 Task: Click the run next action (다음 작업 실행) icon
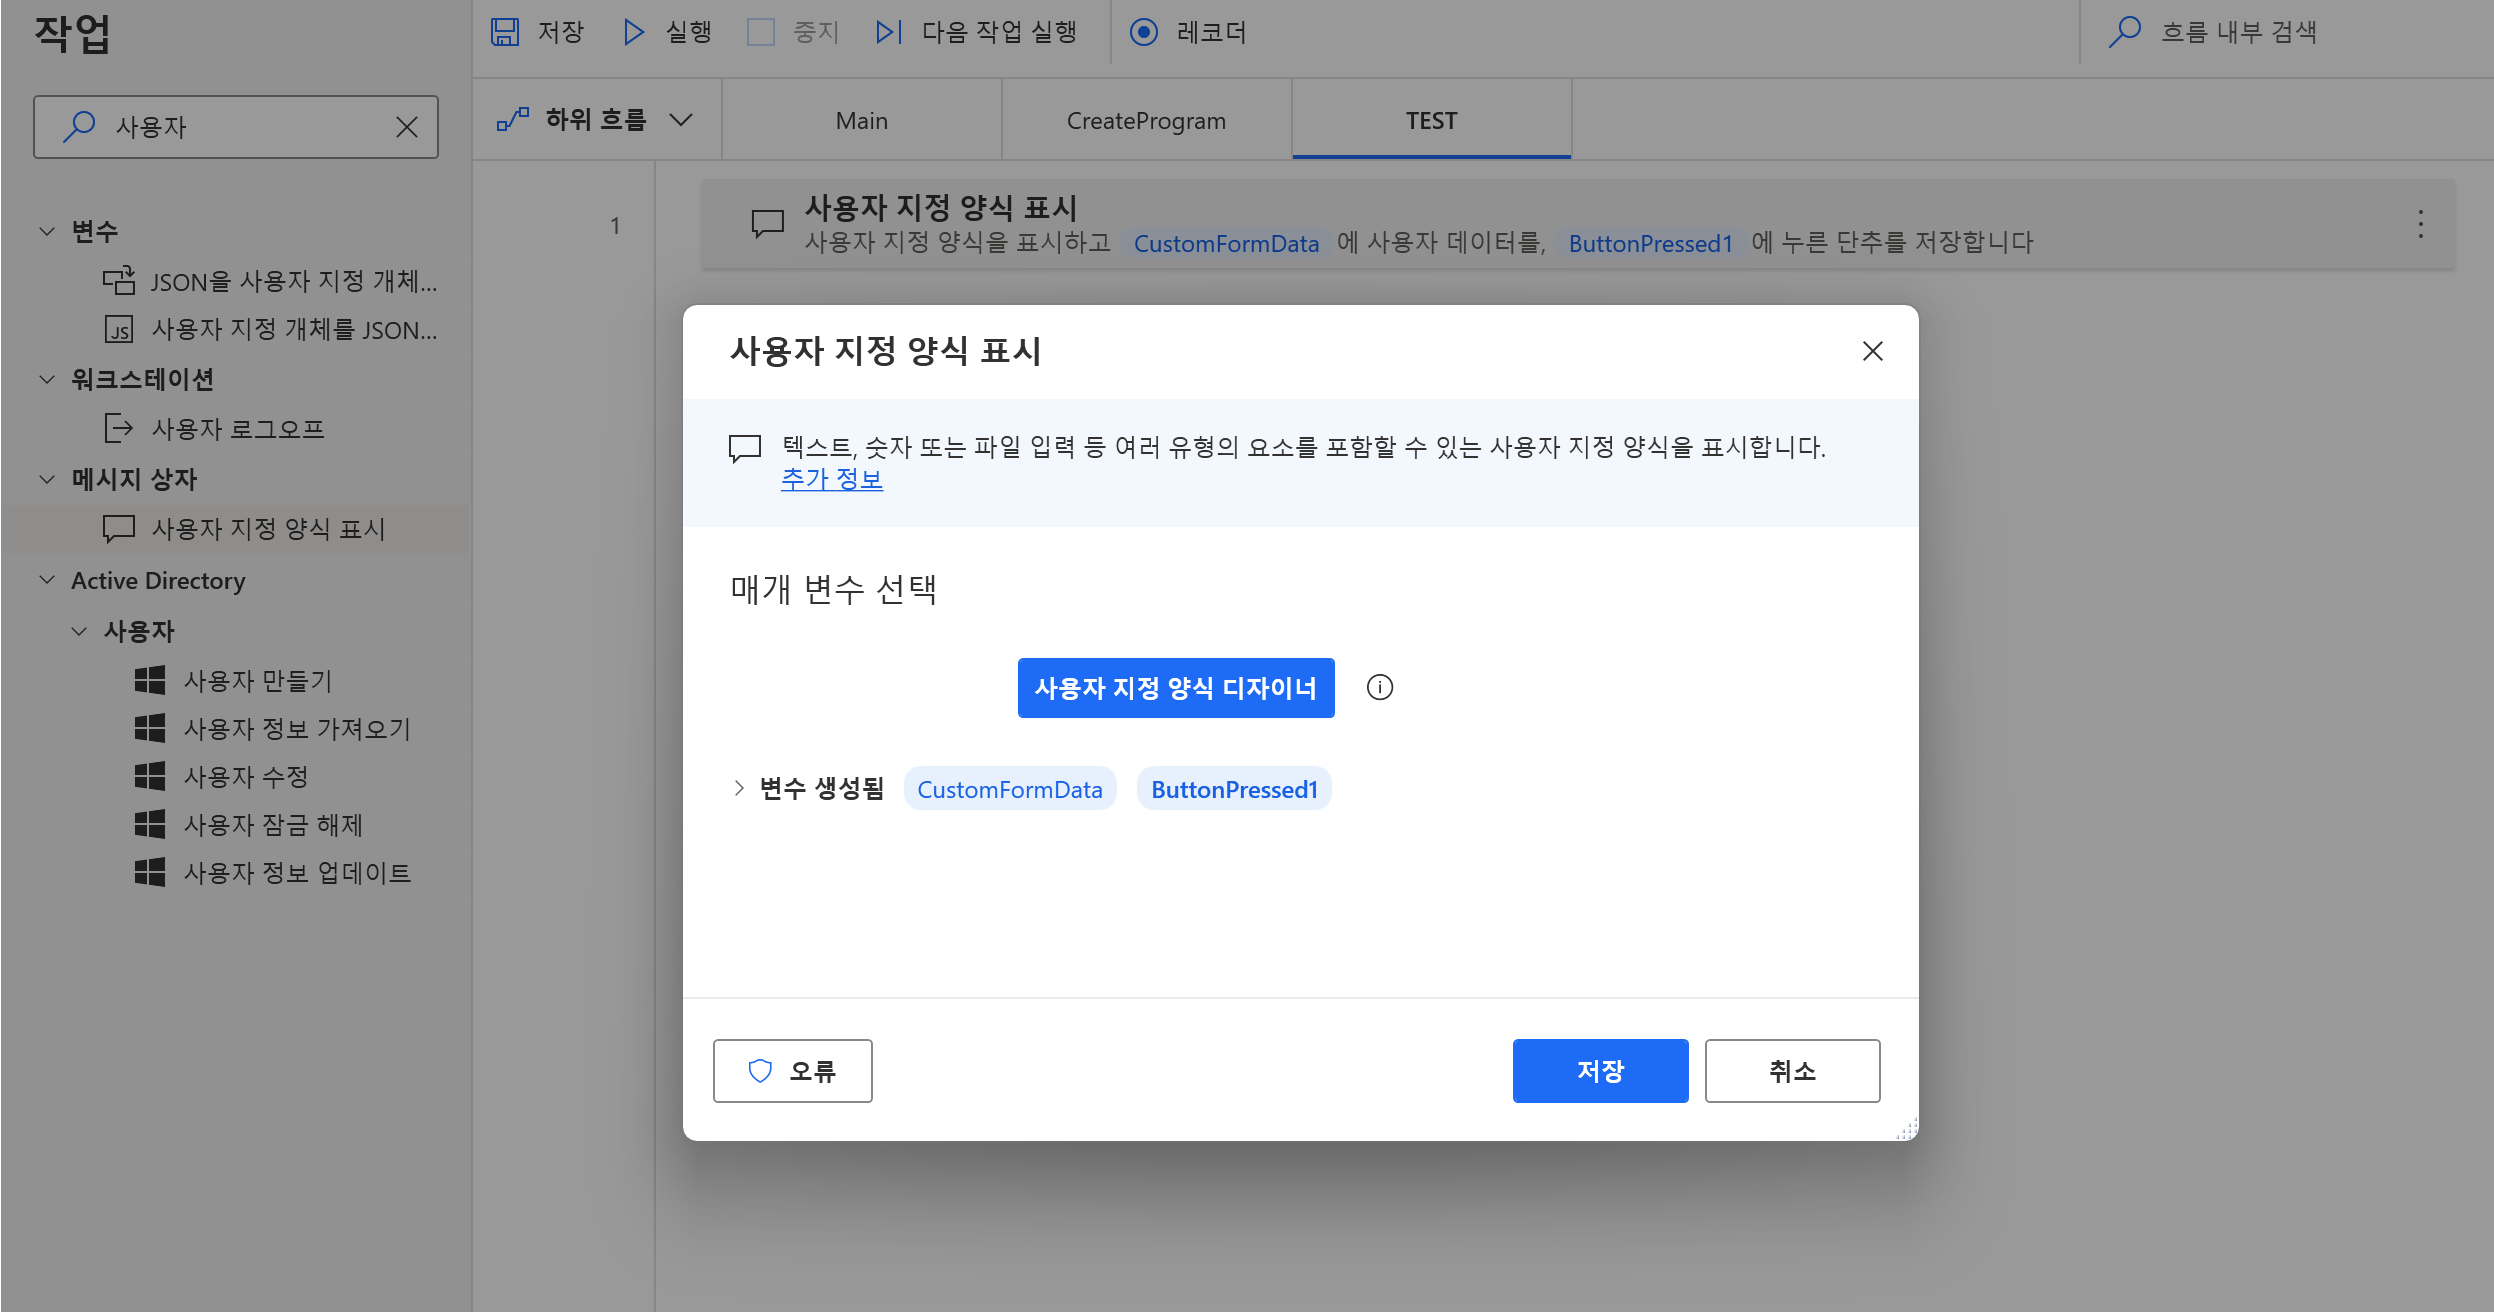[x=888, y=32]
